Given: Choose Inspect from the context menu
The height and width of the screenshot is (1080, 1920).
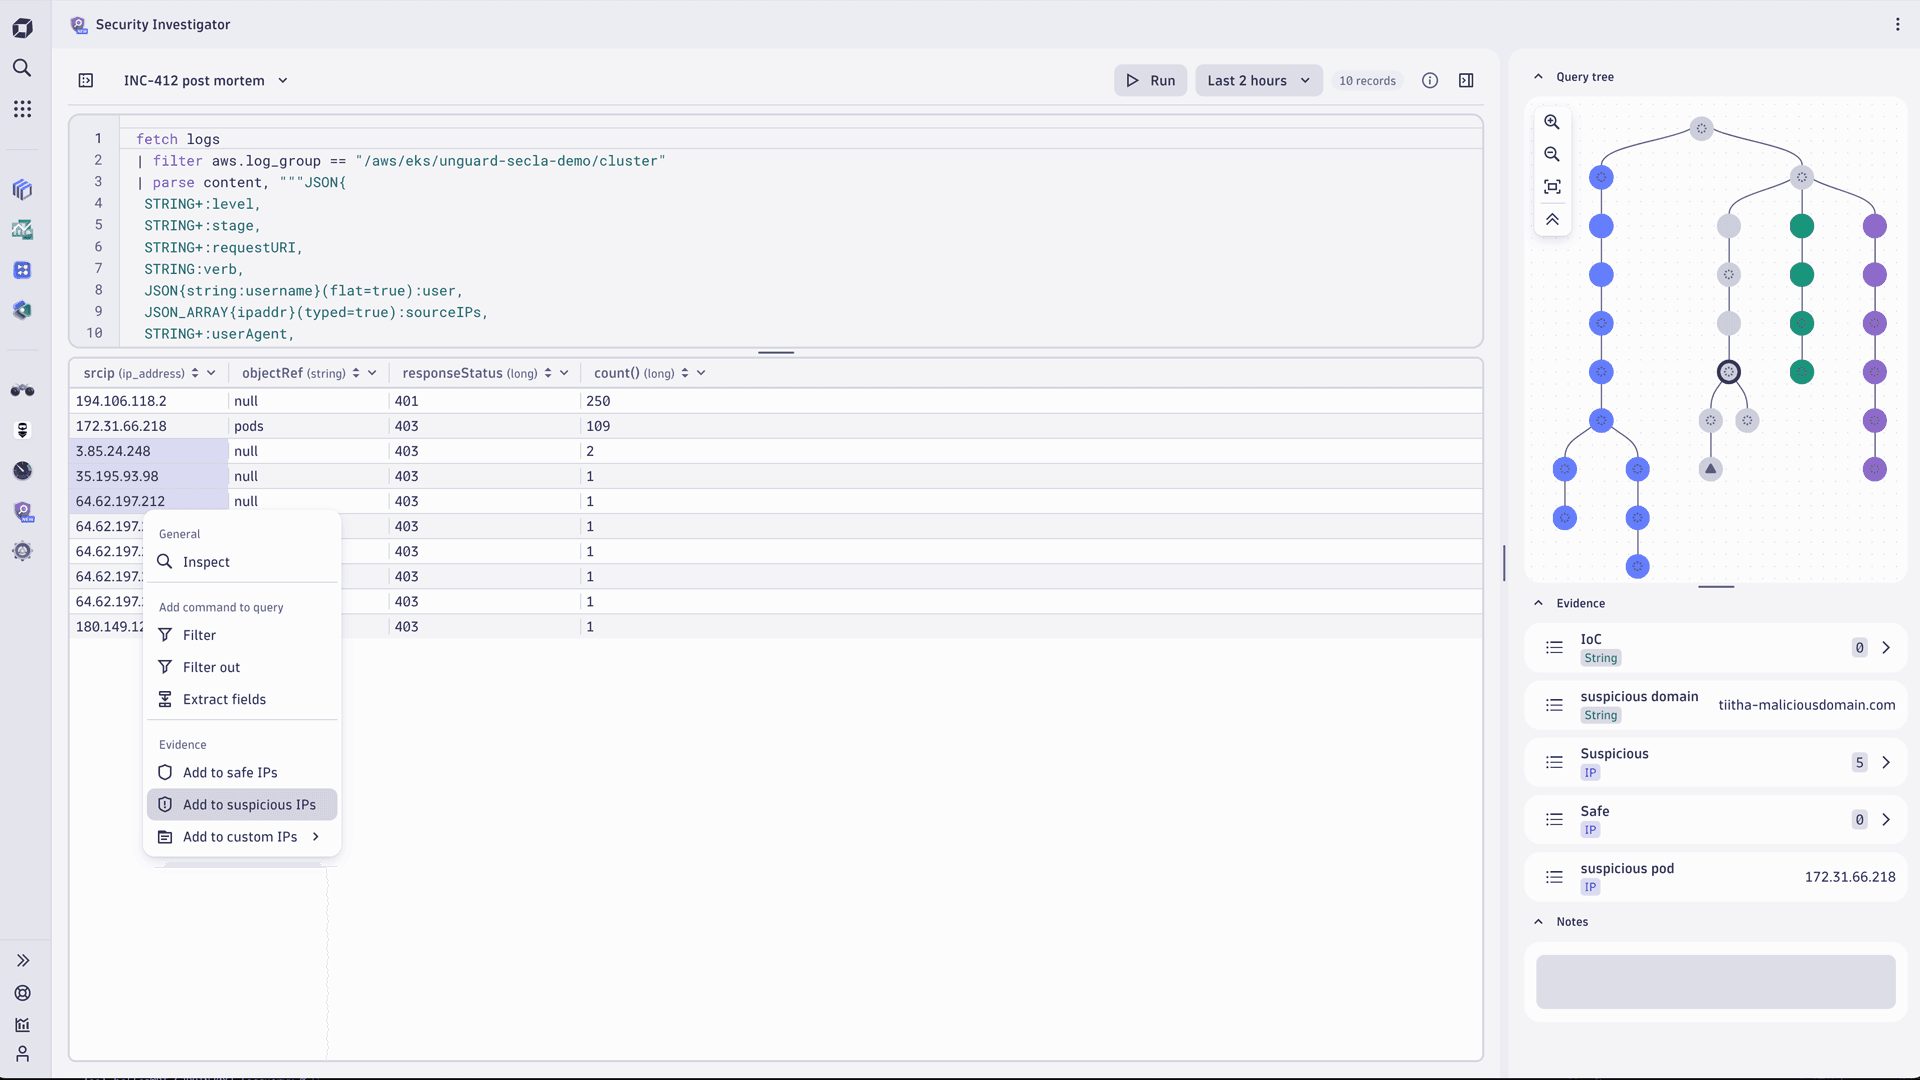Looking at the screenshot, I should click(x=242, y=562).
